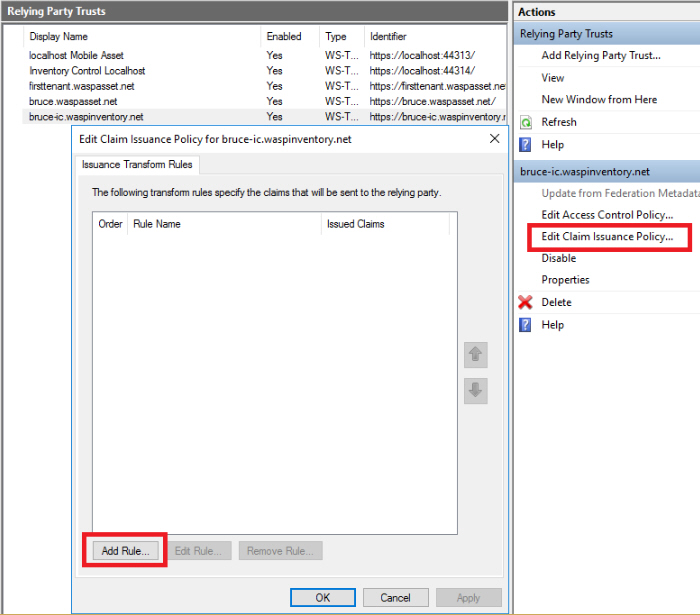Open Properties for bruce-ic.waspinventory.net

point(565,280)
